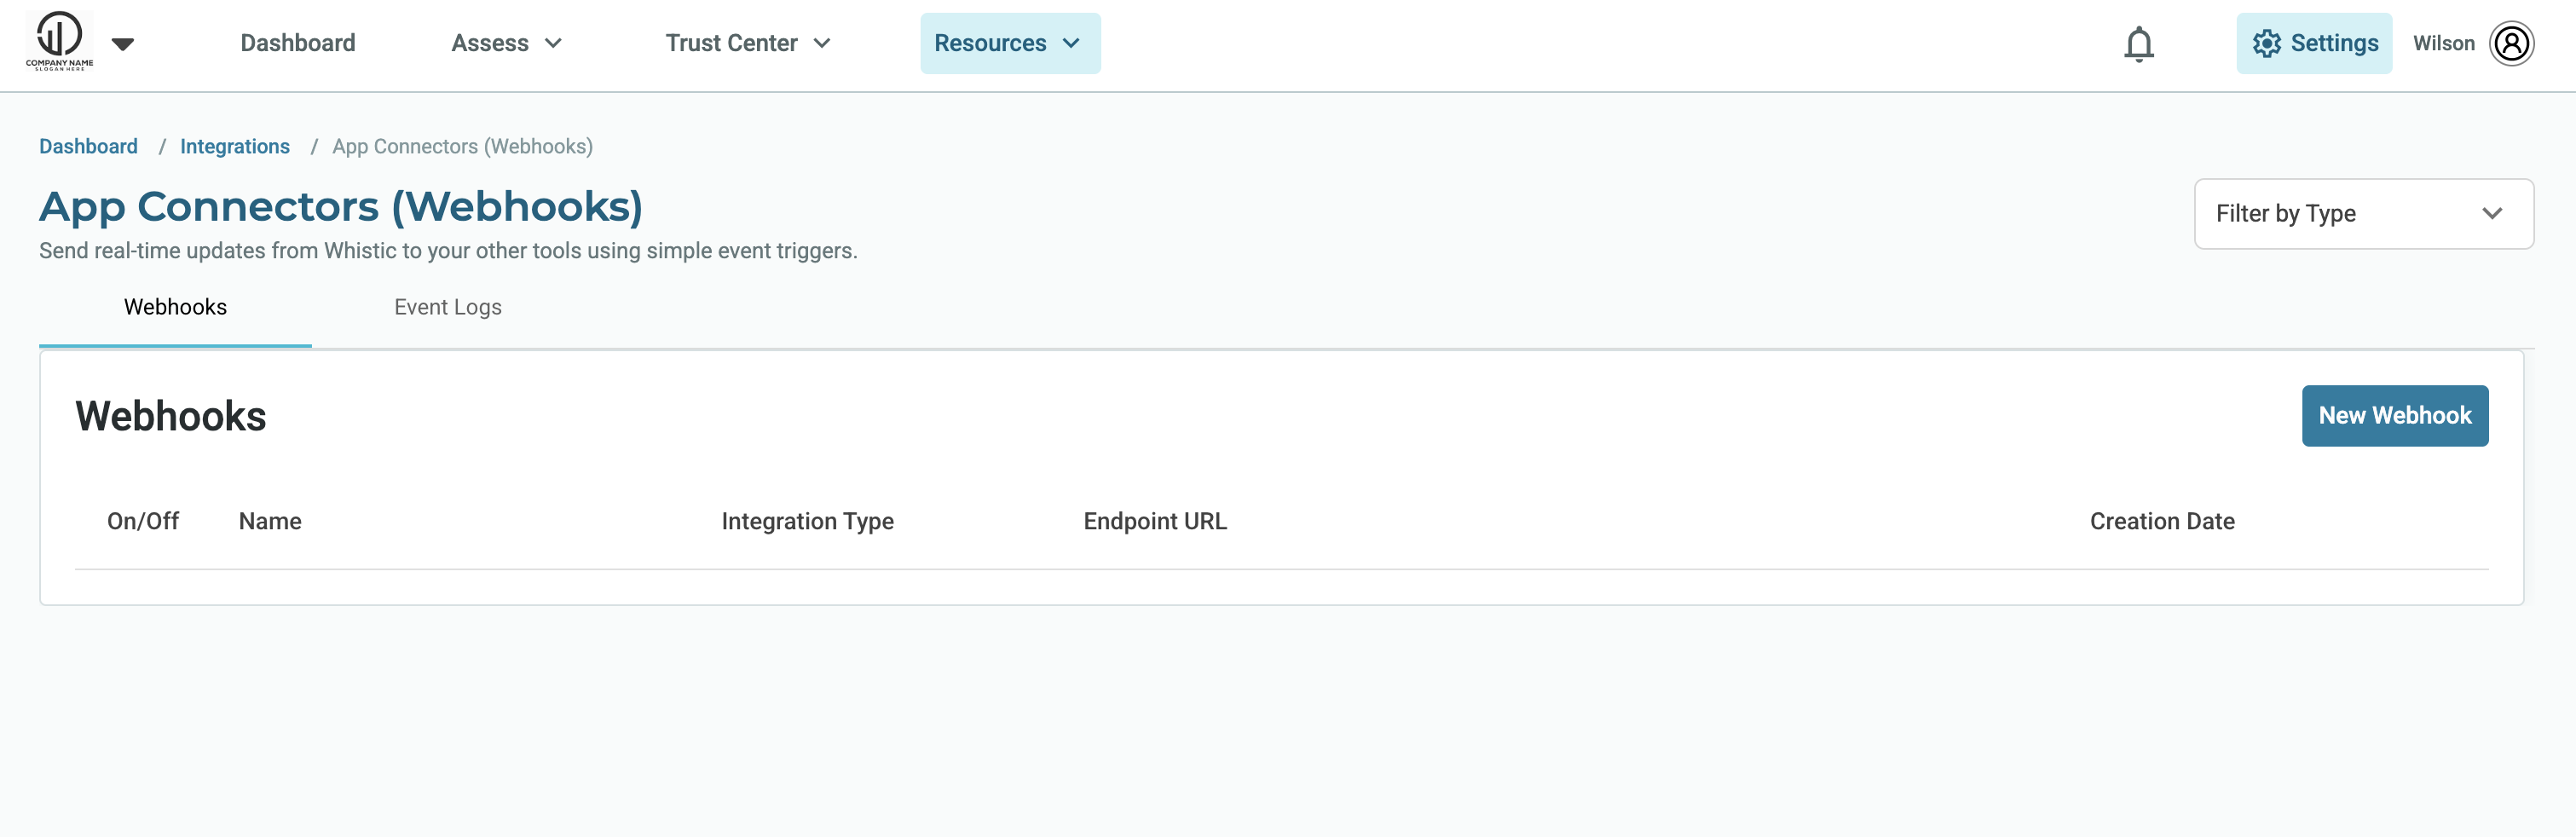Click the Webhooks section heading
The width and height of the screenshot is (2576, 837).
tap(171, 416)
